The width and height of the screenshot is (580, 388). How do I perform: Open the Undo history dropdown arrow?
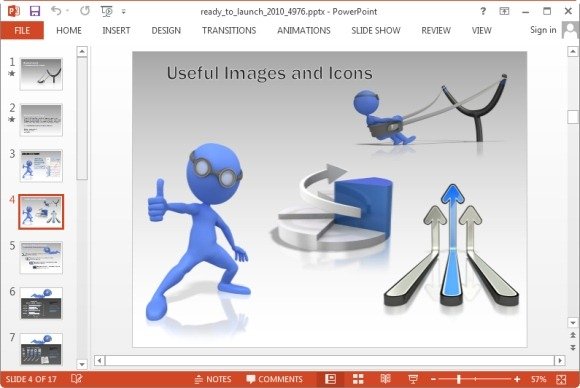[x=67, y=11]
